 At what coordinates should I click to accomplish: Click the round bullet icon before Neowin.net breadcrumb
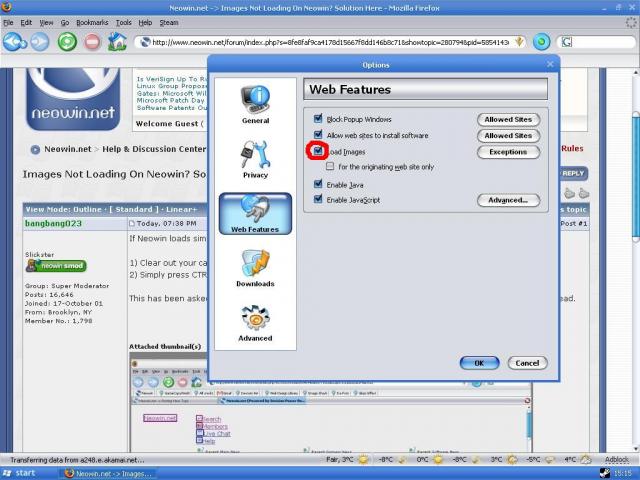pyautogui.click(x=35, y=149)
